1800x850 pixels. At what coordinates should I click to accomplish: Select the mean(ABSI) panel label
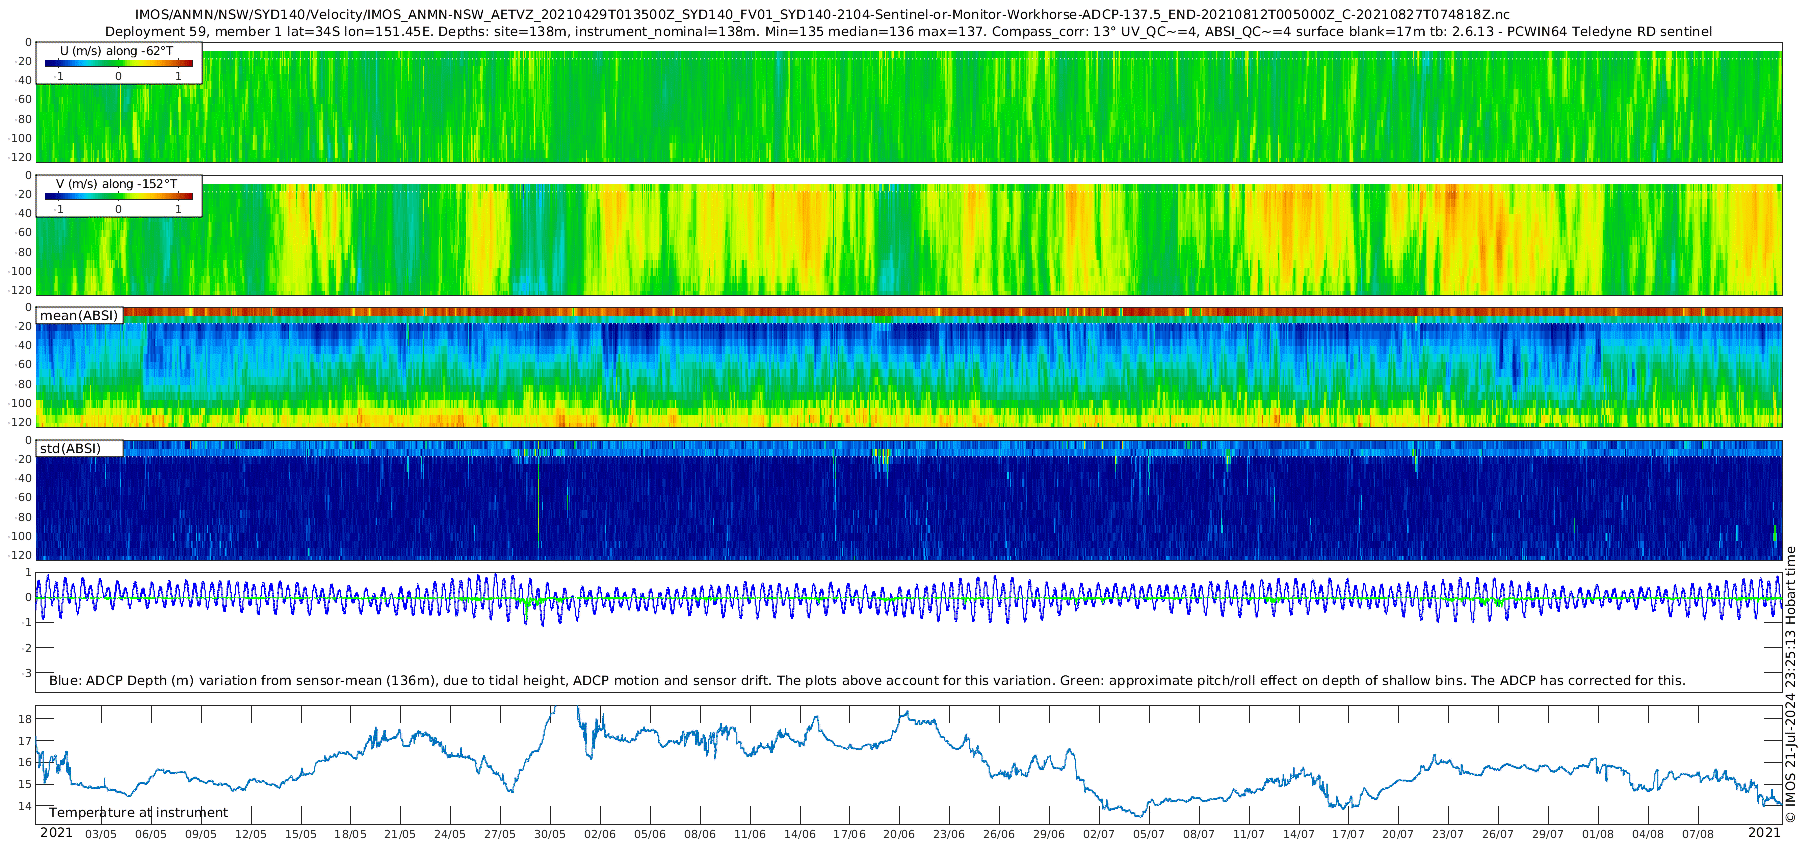tap(79, 316)
